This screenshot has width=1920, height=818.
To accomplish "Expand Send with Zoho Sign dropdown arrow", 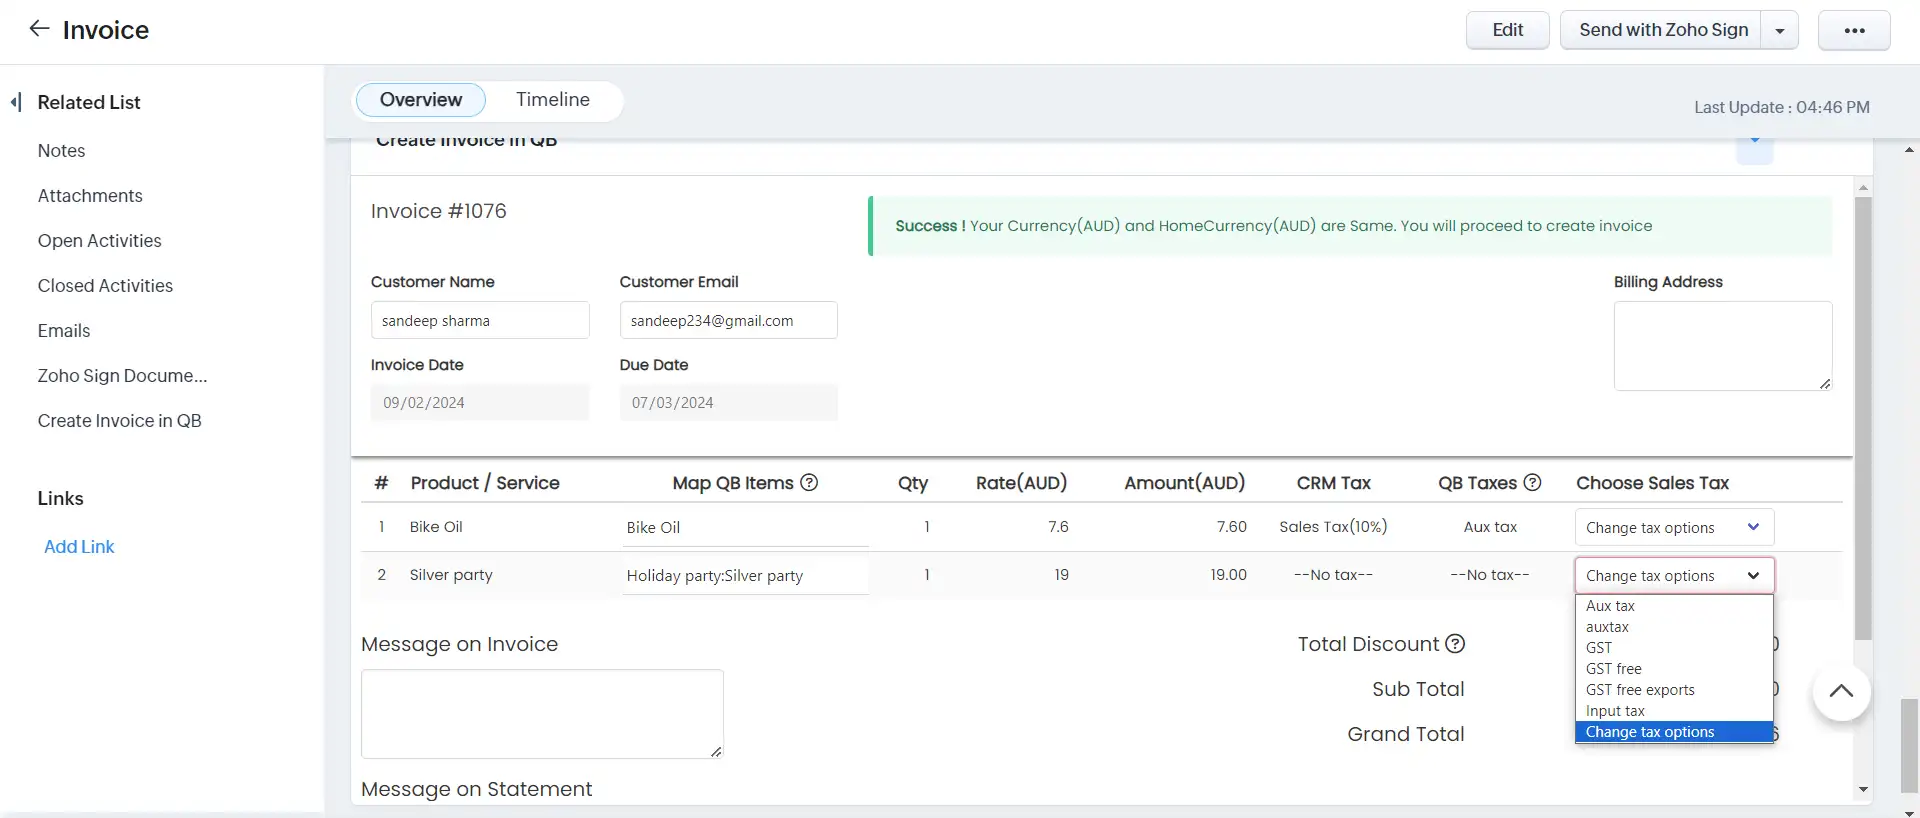I will click(x=1779, y=30).
